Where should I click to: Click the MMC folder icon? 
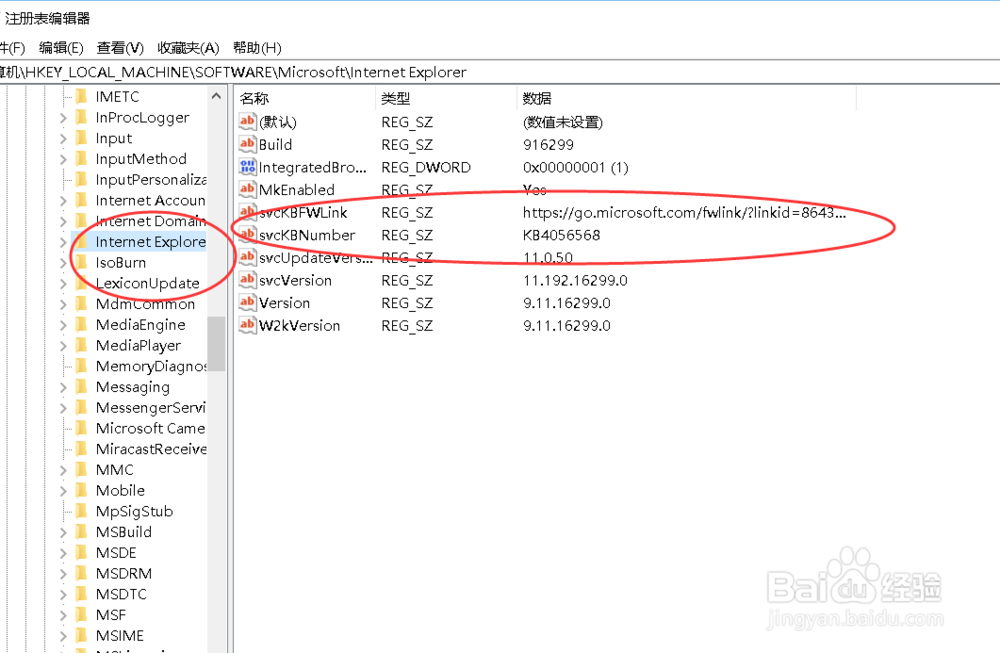(81, 469)
